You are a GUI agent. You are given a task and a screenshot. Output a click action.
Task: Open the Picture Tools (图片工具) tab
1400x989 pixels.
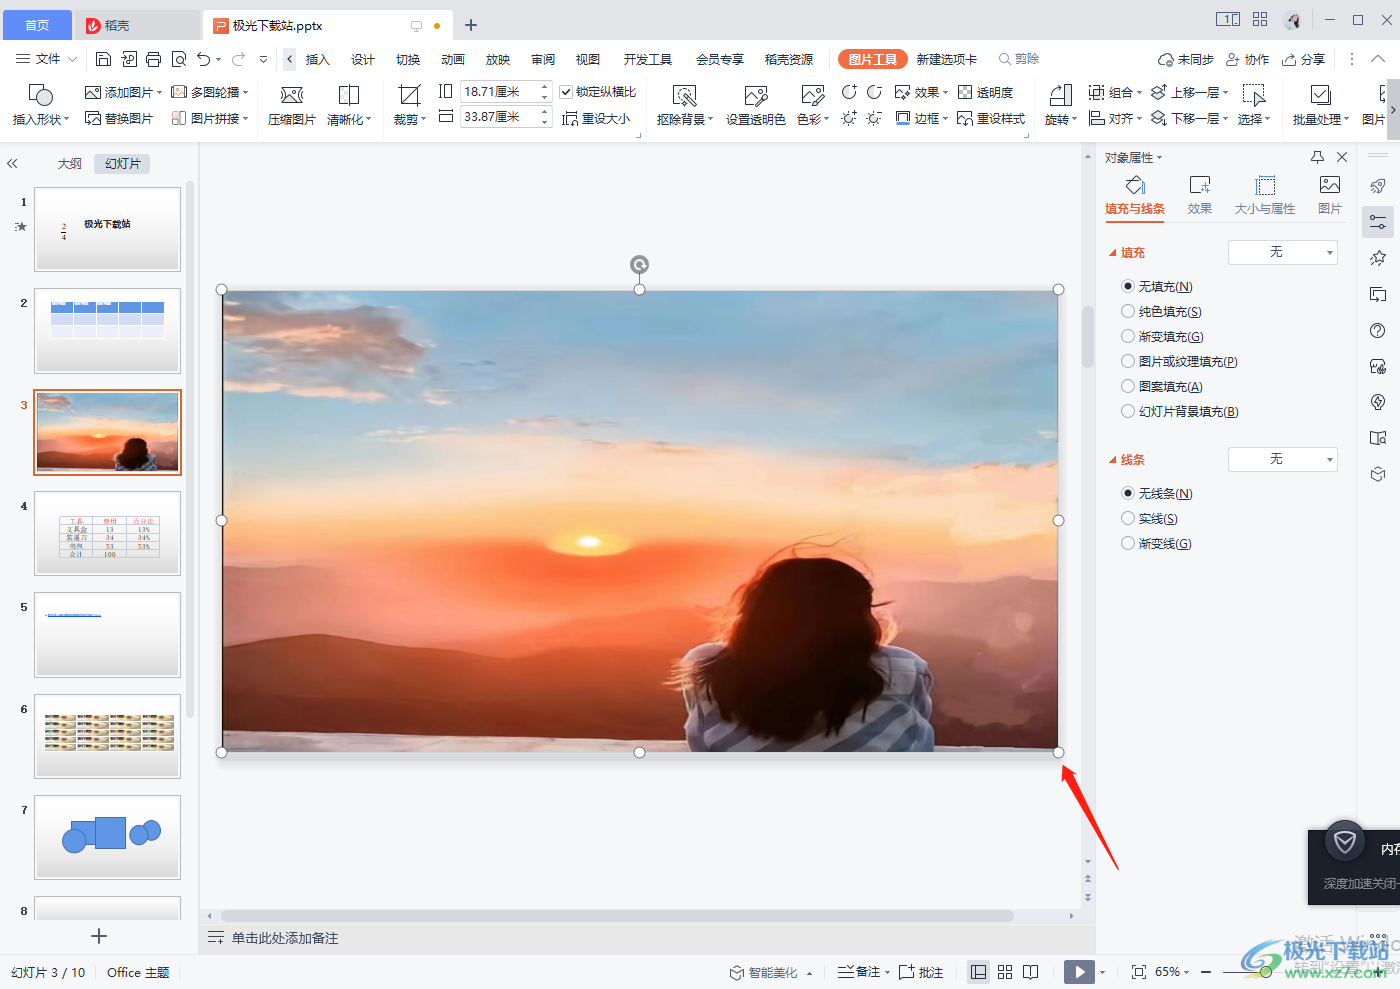coord(873,59)
